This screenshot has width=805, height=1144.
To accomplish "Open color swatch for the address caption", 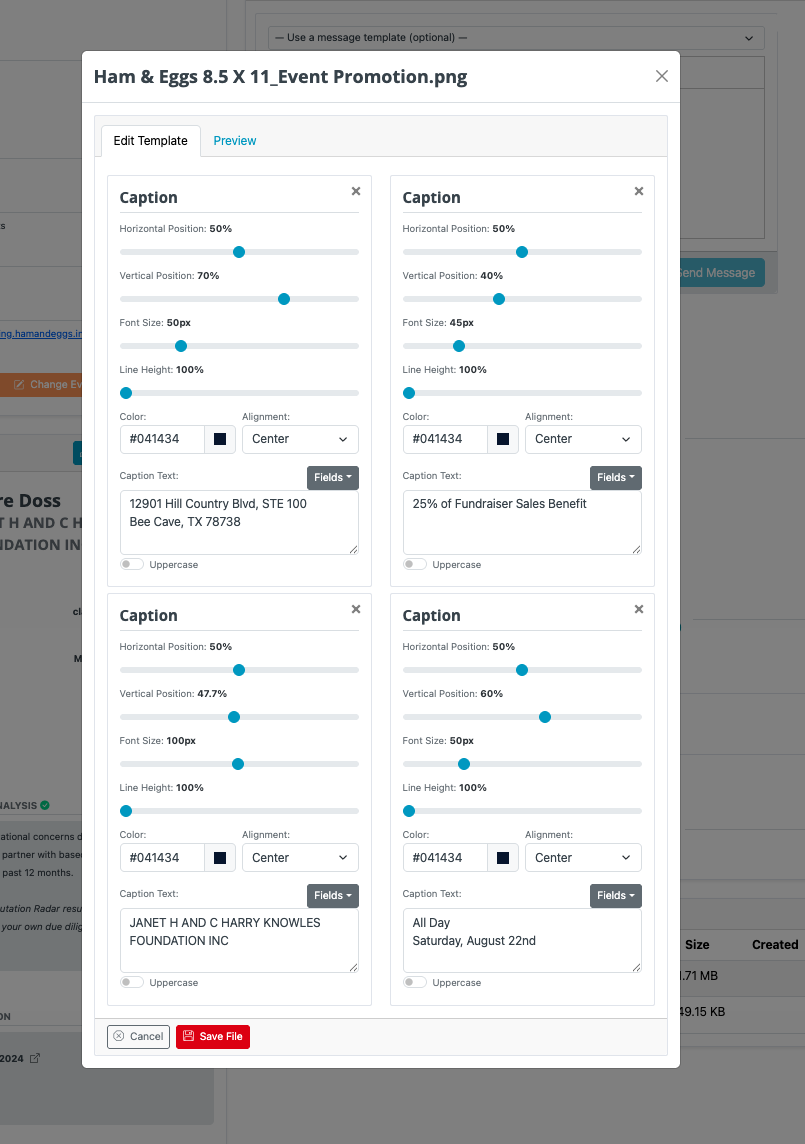I will [220, 439].
